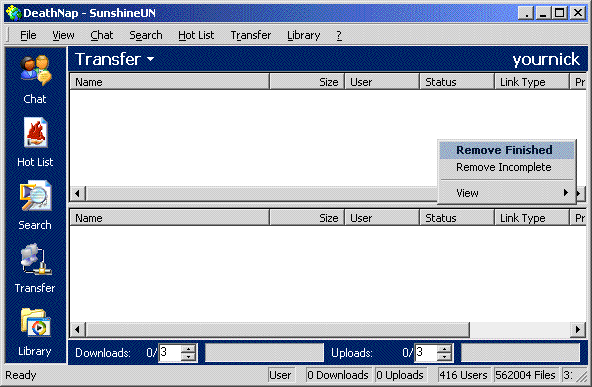Sort lower list by User column
The height and width of the screenshot is (387, 592).
pos(382,218)
